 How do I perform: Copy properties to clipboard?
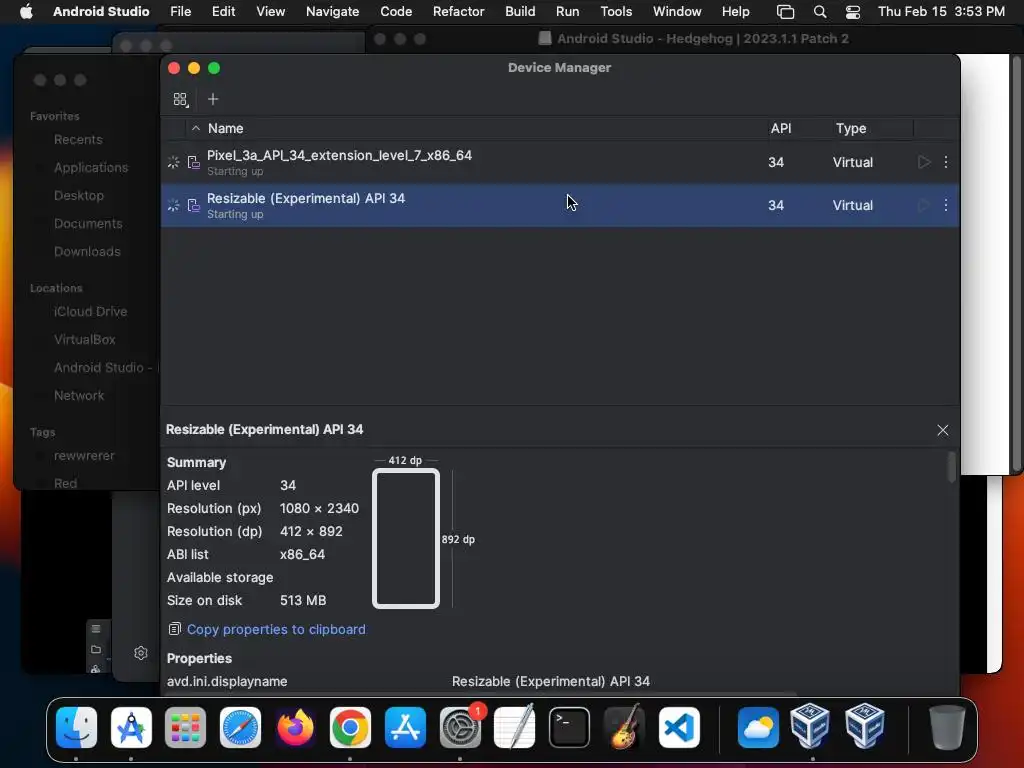(x=276, y=629)
